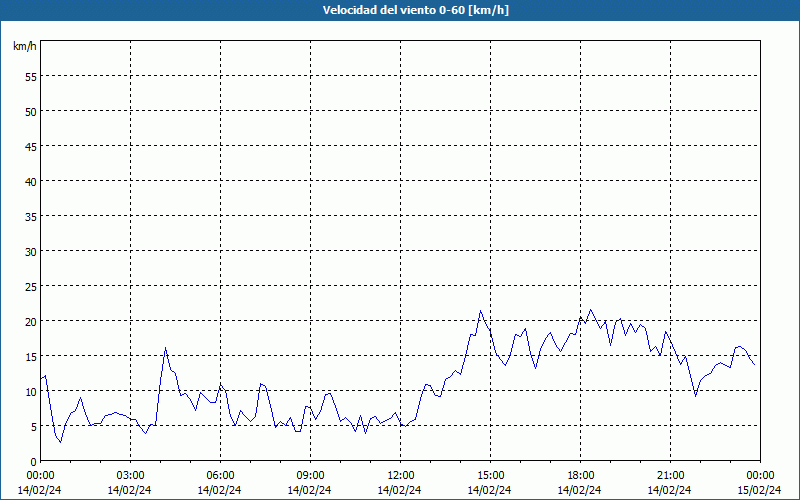Click the '35' y-axis label
800x500 pixels.
click(x=31, y=216)
